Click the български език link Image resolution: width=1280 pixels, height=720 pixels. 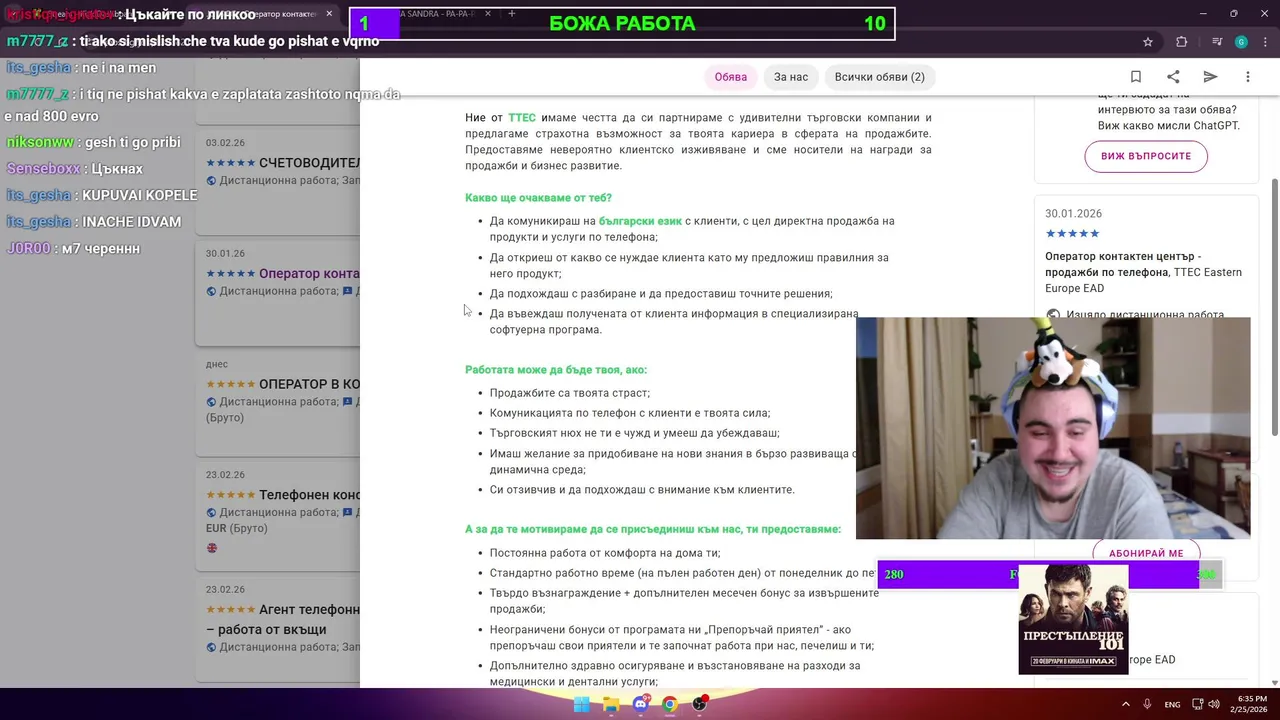pos(640,221)
